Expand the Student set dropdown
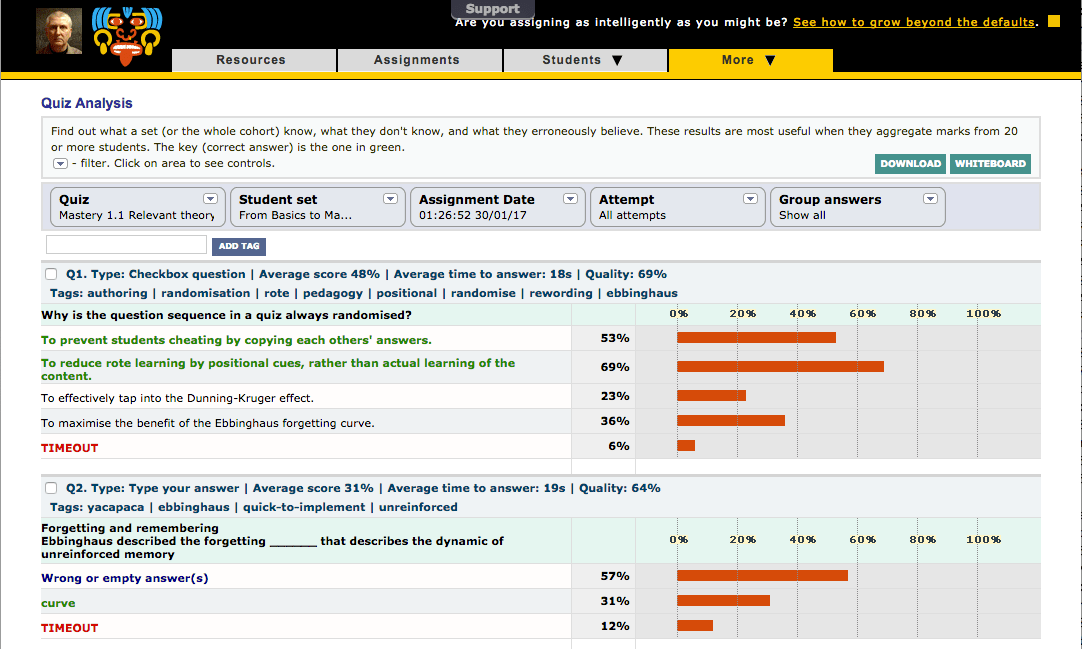The width and height of the screenshot is (1082, 649). point(394,199)
